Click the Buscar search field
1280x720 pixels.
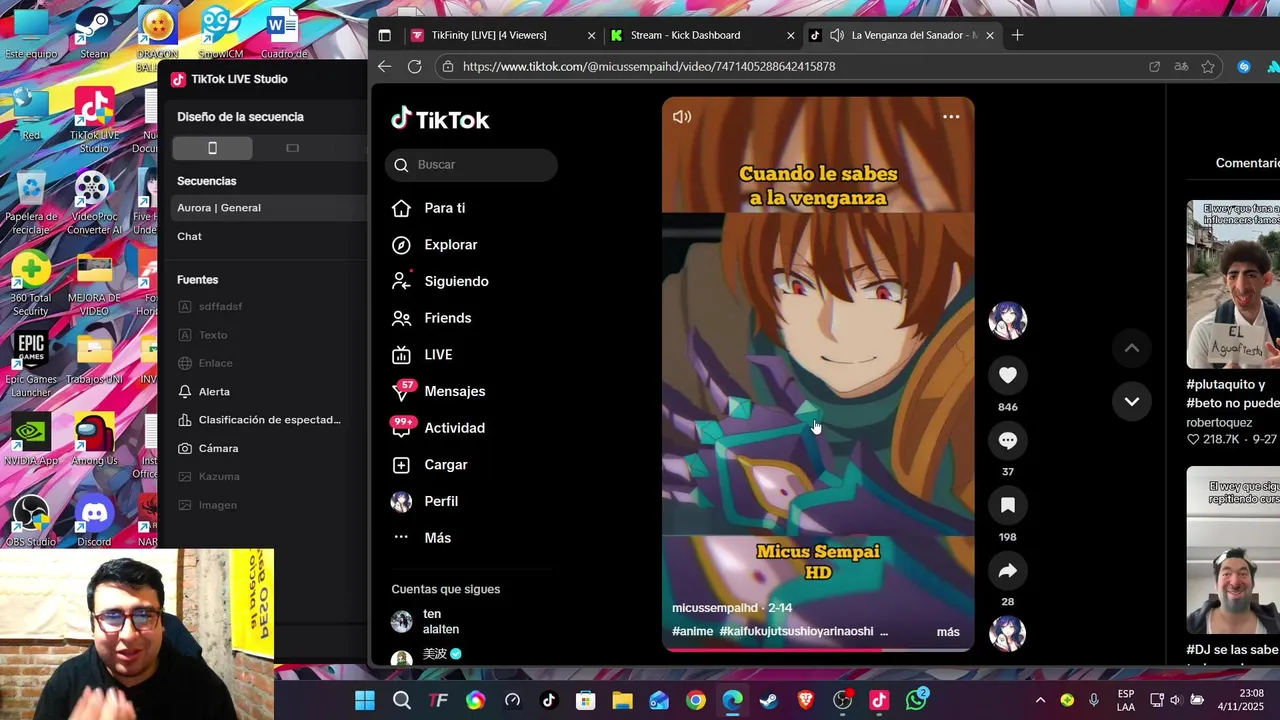(471, 165)
